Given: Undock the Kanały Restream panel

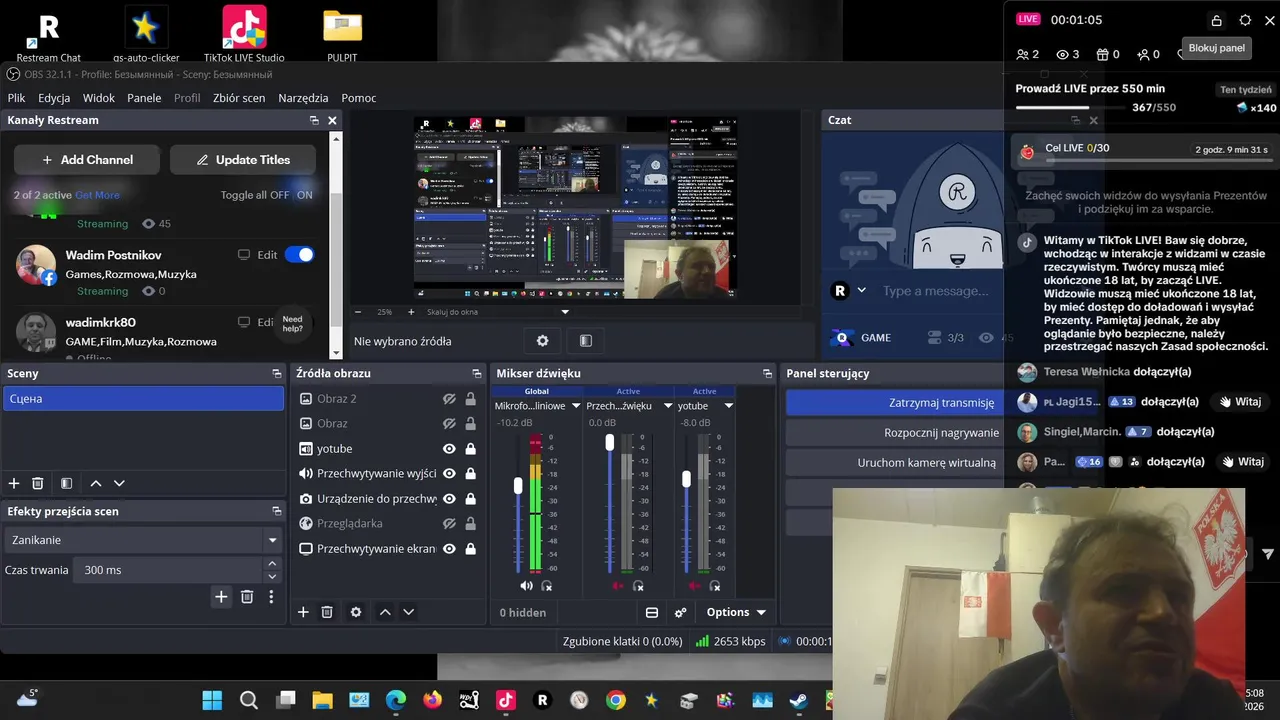Looking at the screenshot, I should pos(314,120).
